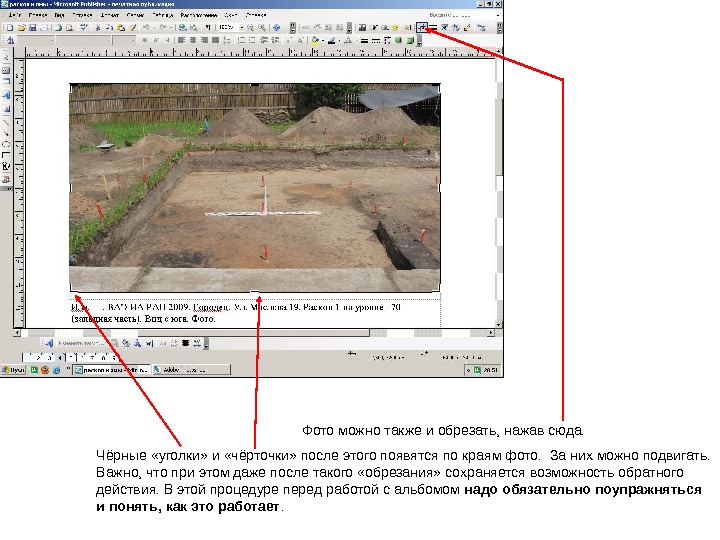
Task: Open the Fill Color dropdown arrow
Action: 323,40
